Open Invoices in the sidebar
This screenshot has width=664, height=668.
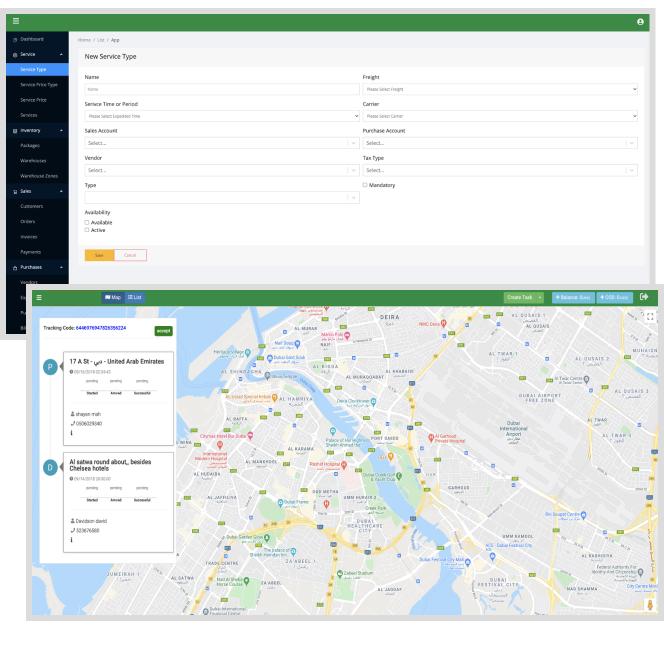pos(29,237)
